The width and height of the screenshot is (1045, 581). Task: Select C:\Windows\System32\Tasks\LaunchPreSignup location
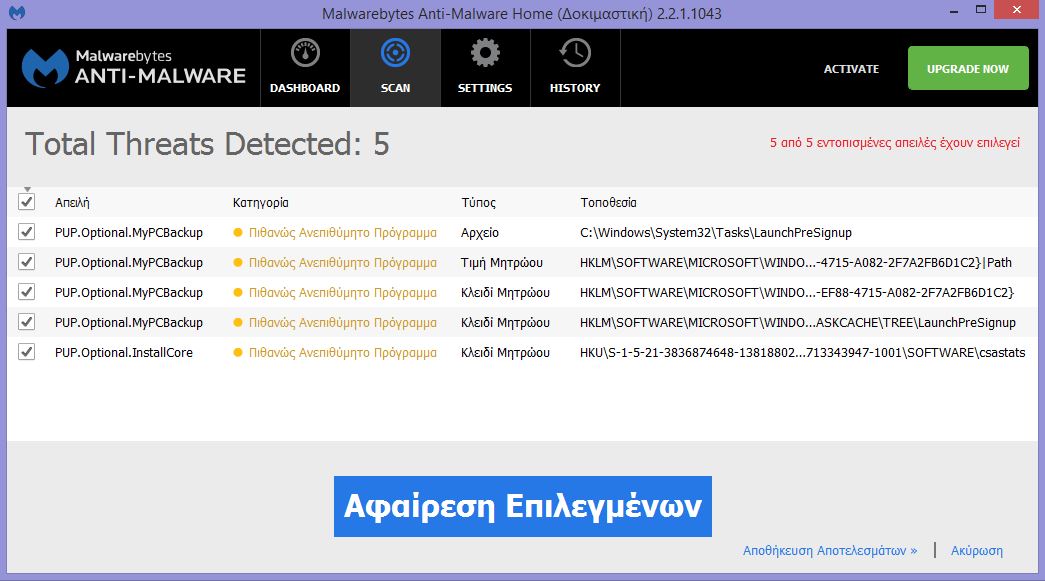pos(716,233)
